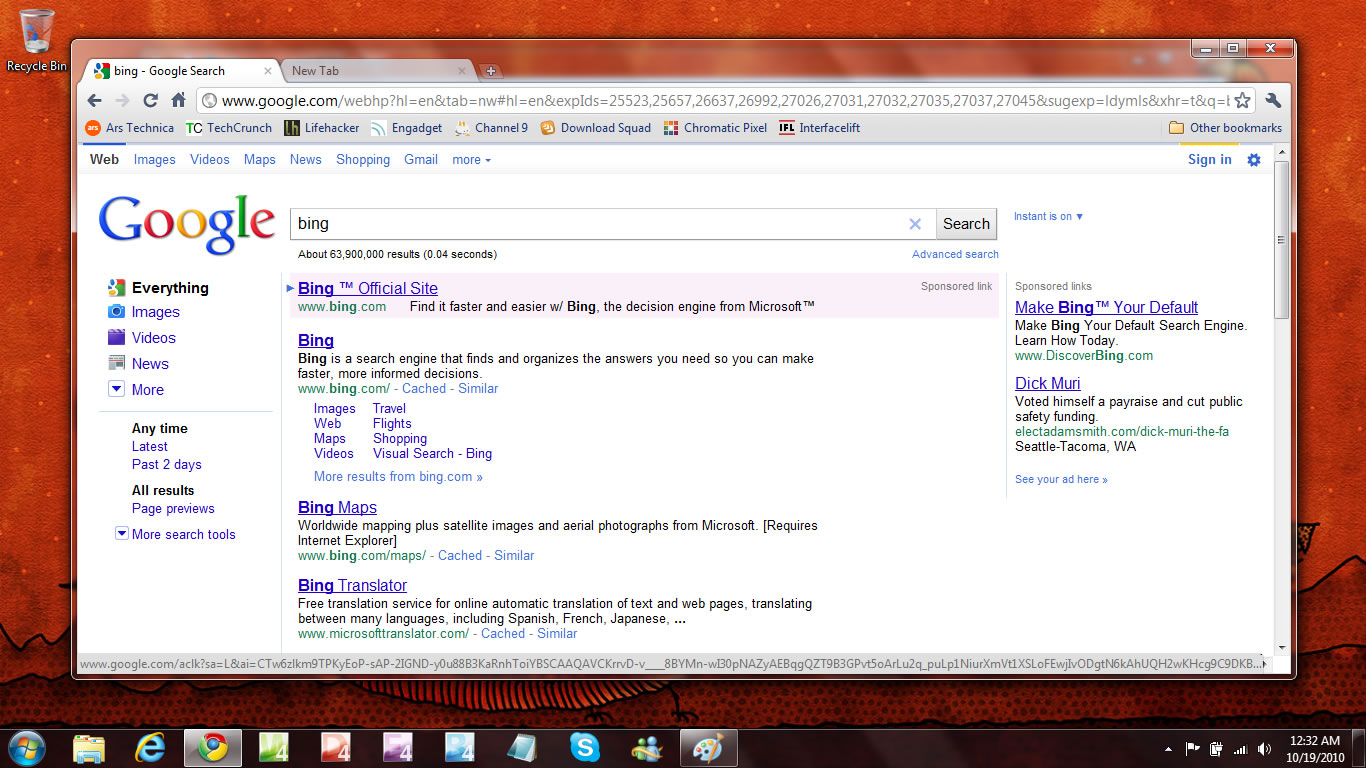Expand the 'more' menu in Google bar
The height and width of the screenshot is (768, 1366).
coord(471,160)
